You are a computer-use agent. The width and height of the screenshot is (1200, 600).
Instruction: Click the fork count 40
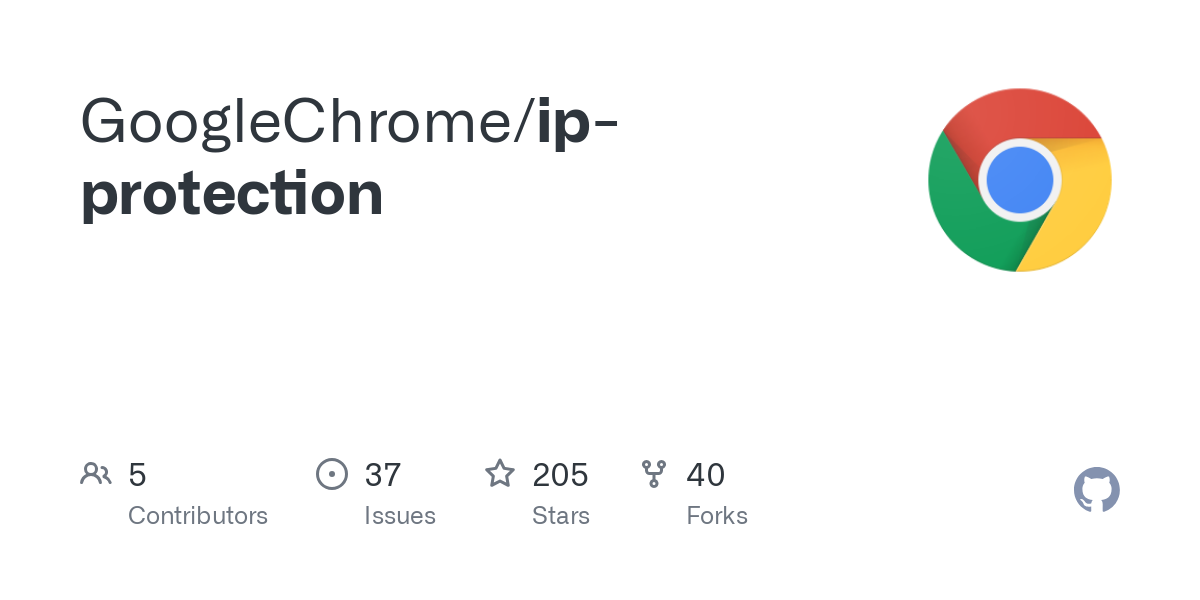706,474
